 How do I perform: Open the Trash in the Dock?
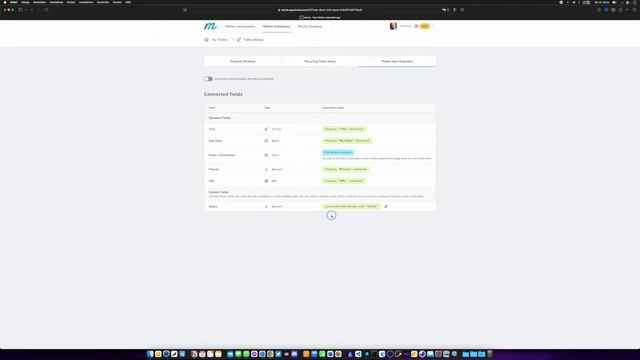click(490, 354)
